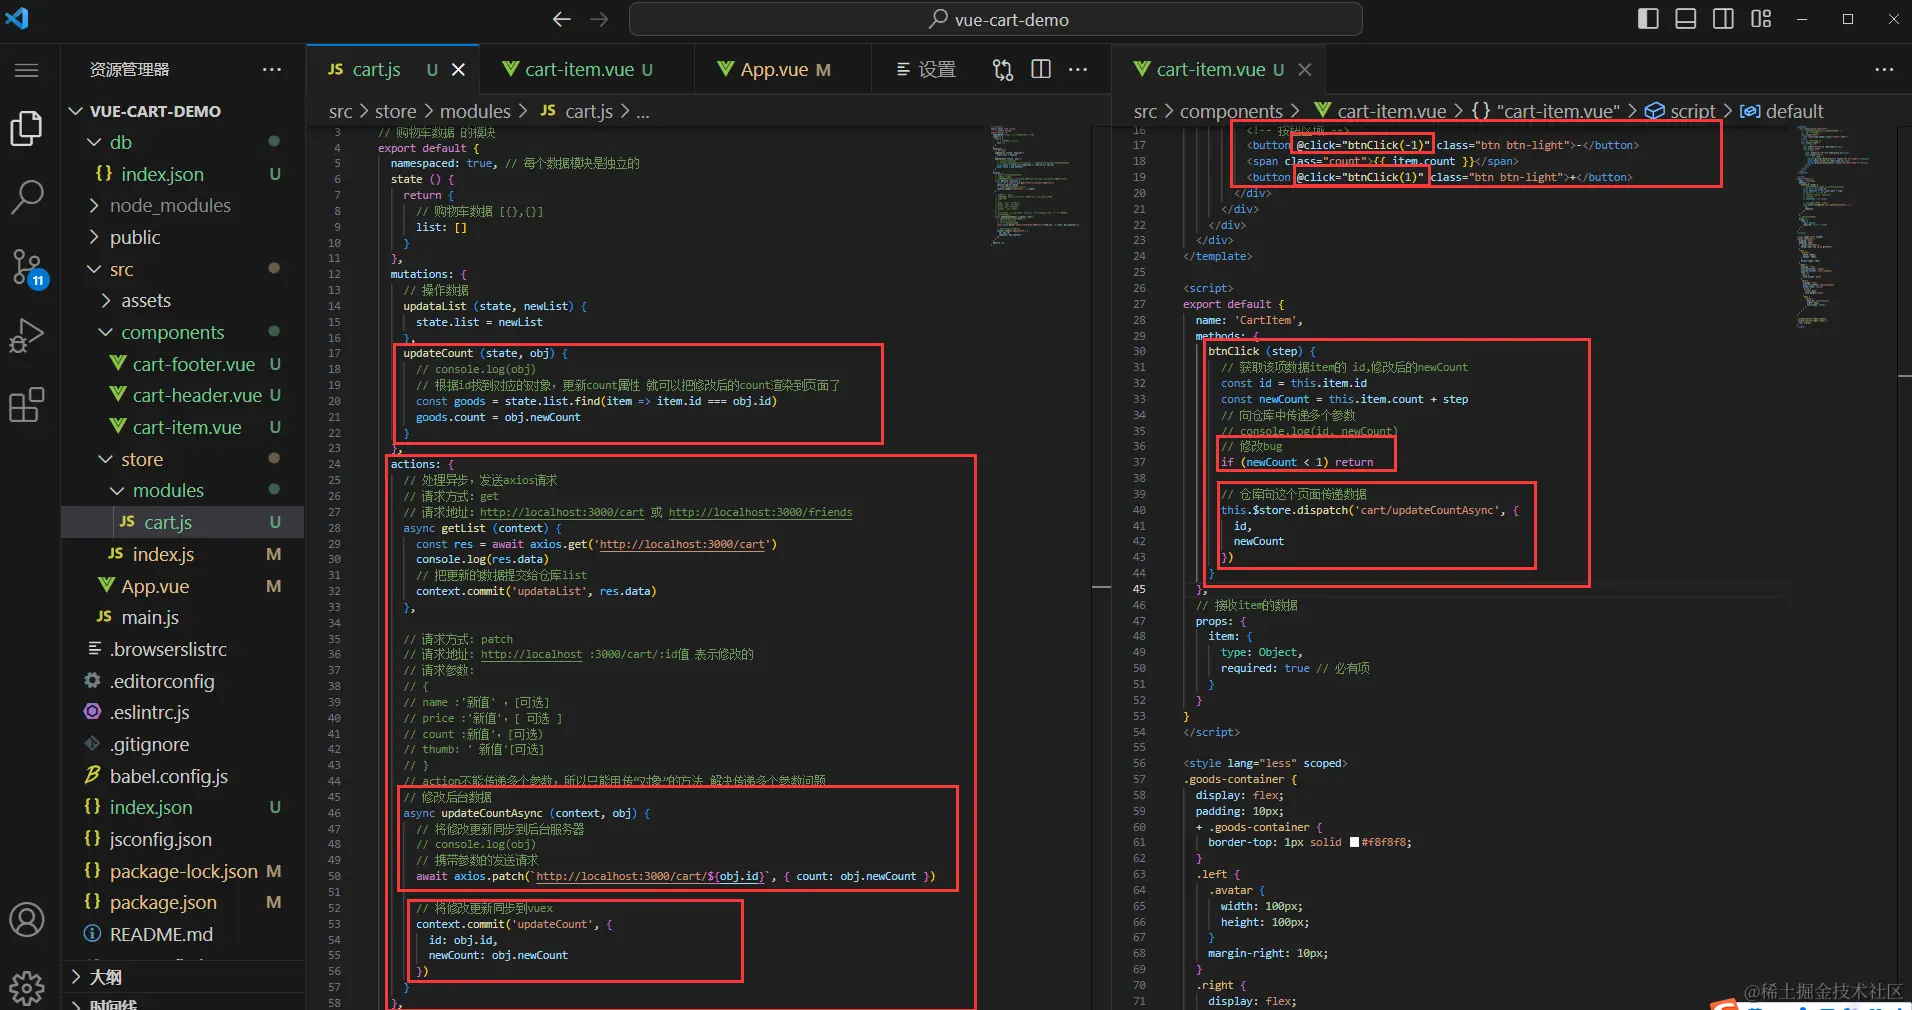Open more actions for left editor group
Viewport: 1912px width, 1010px height.
pyautogui.click(x=1078, y=69)
